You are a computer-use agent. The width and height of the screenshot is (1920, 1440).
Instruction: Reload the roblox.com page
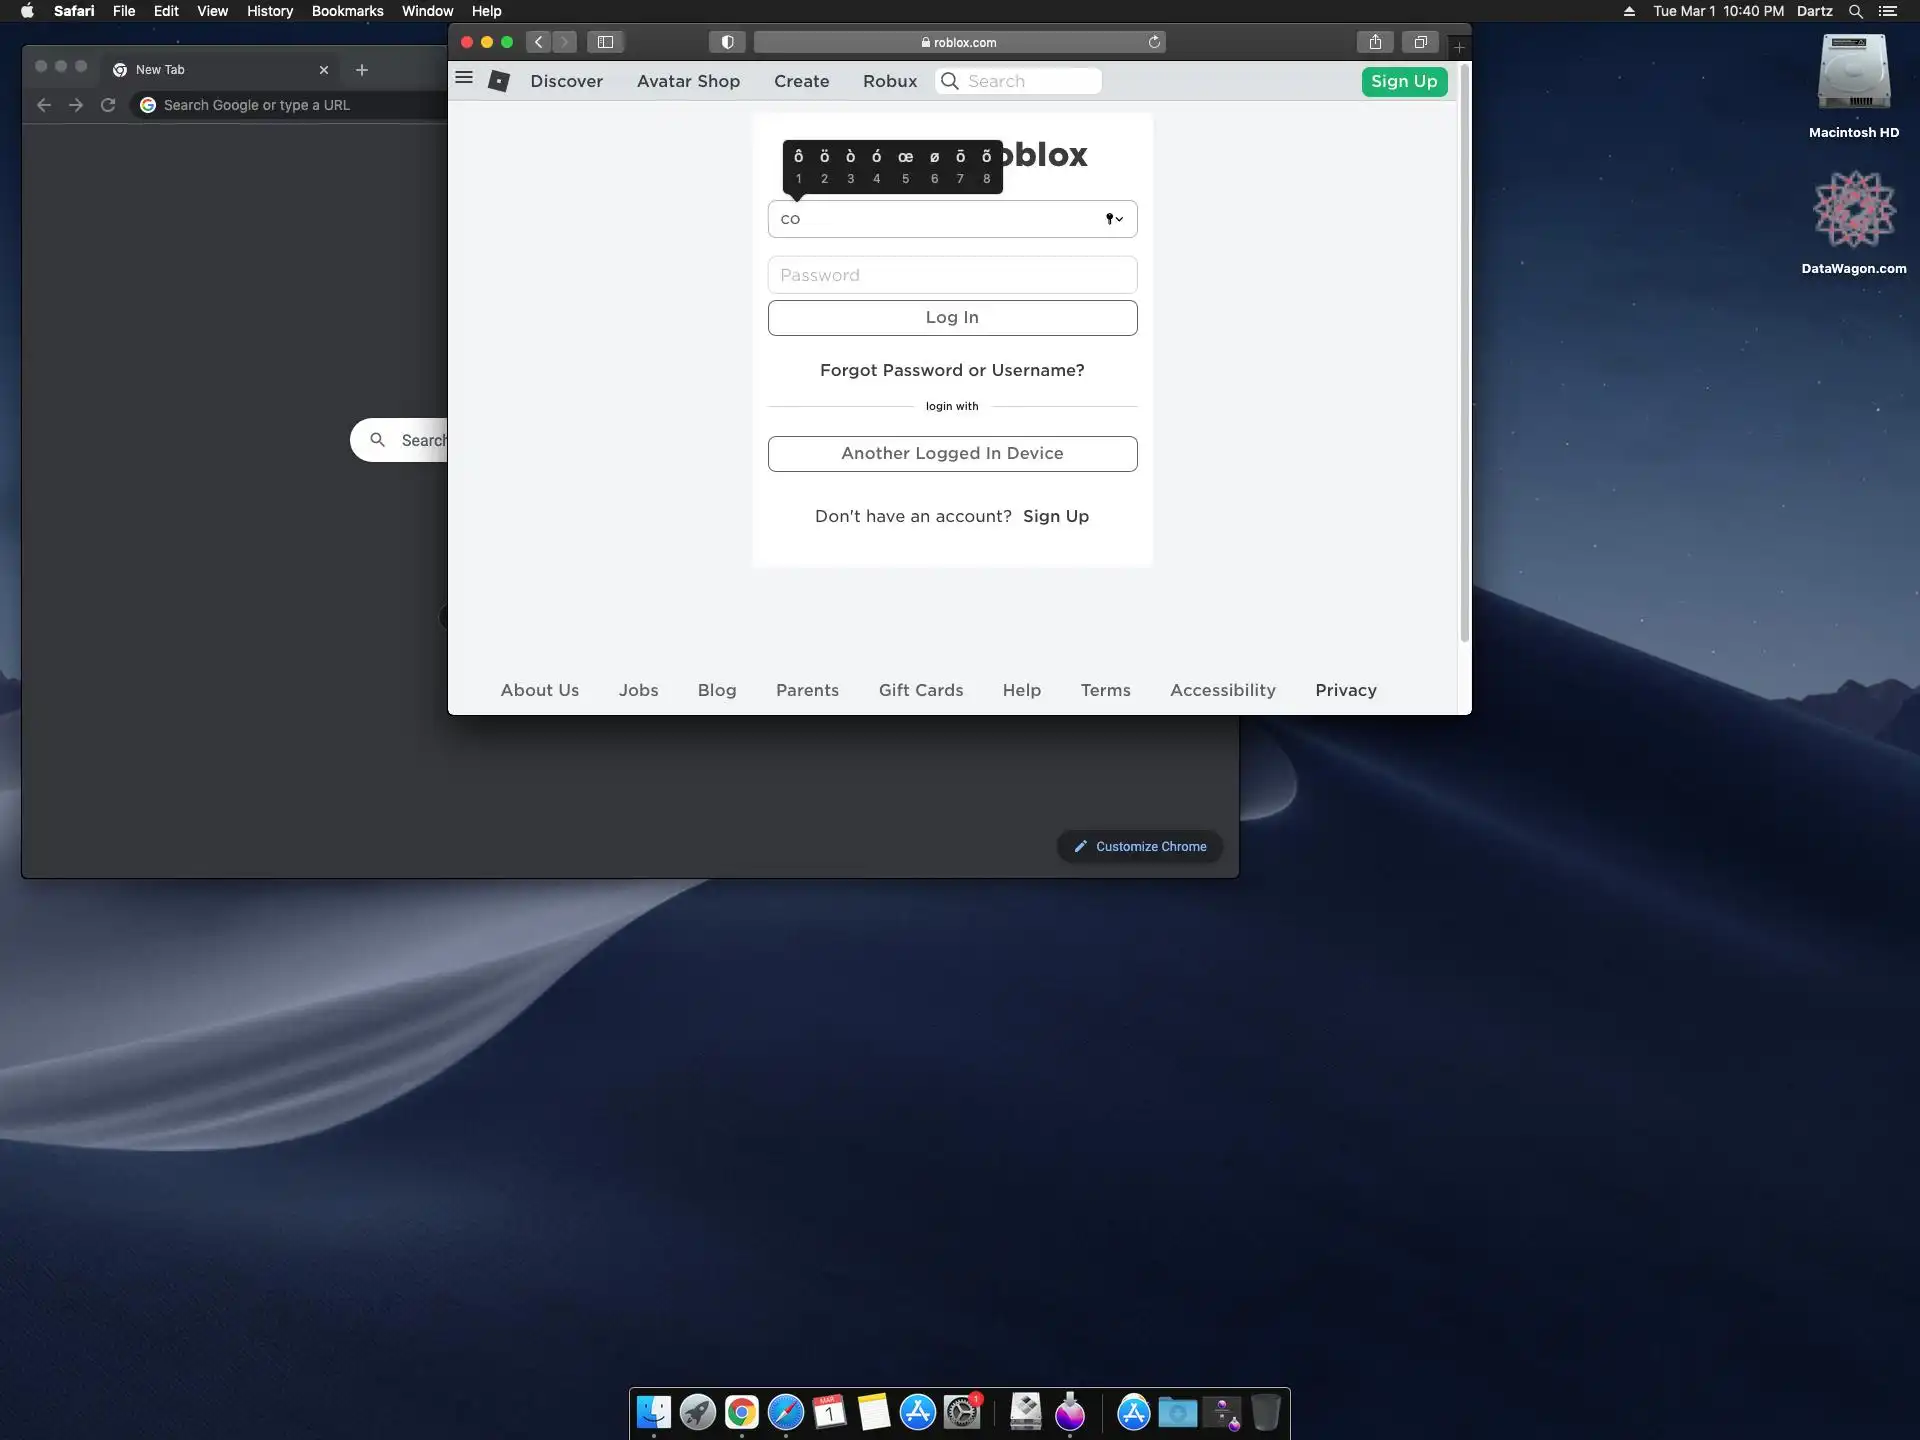(x=1154, y=42)
